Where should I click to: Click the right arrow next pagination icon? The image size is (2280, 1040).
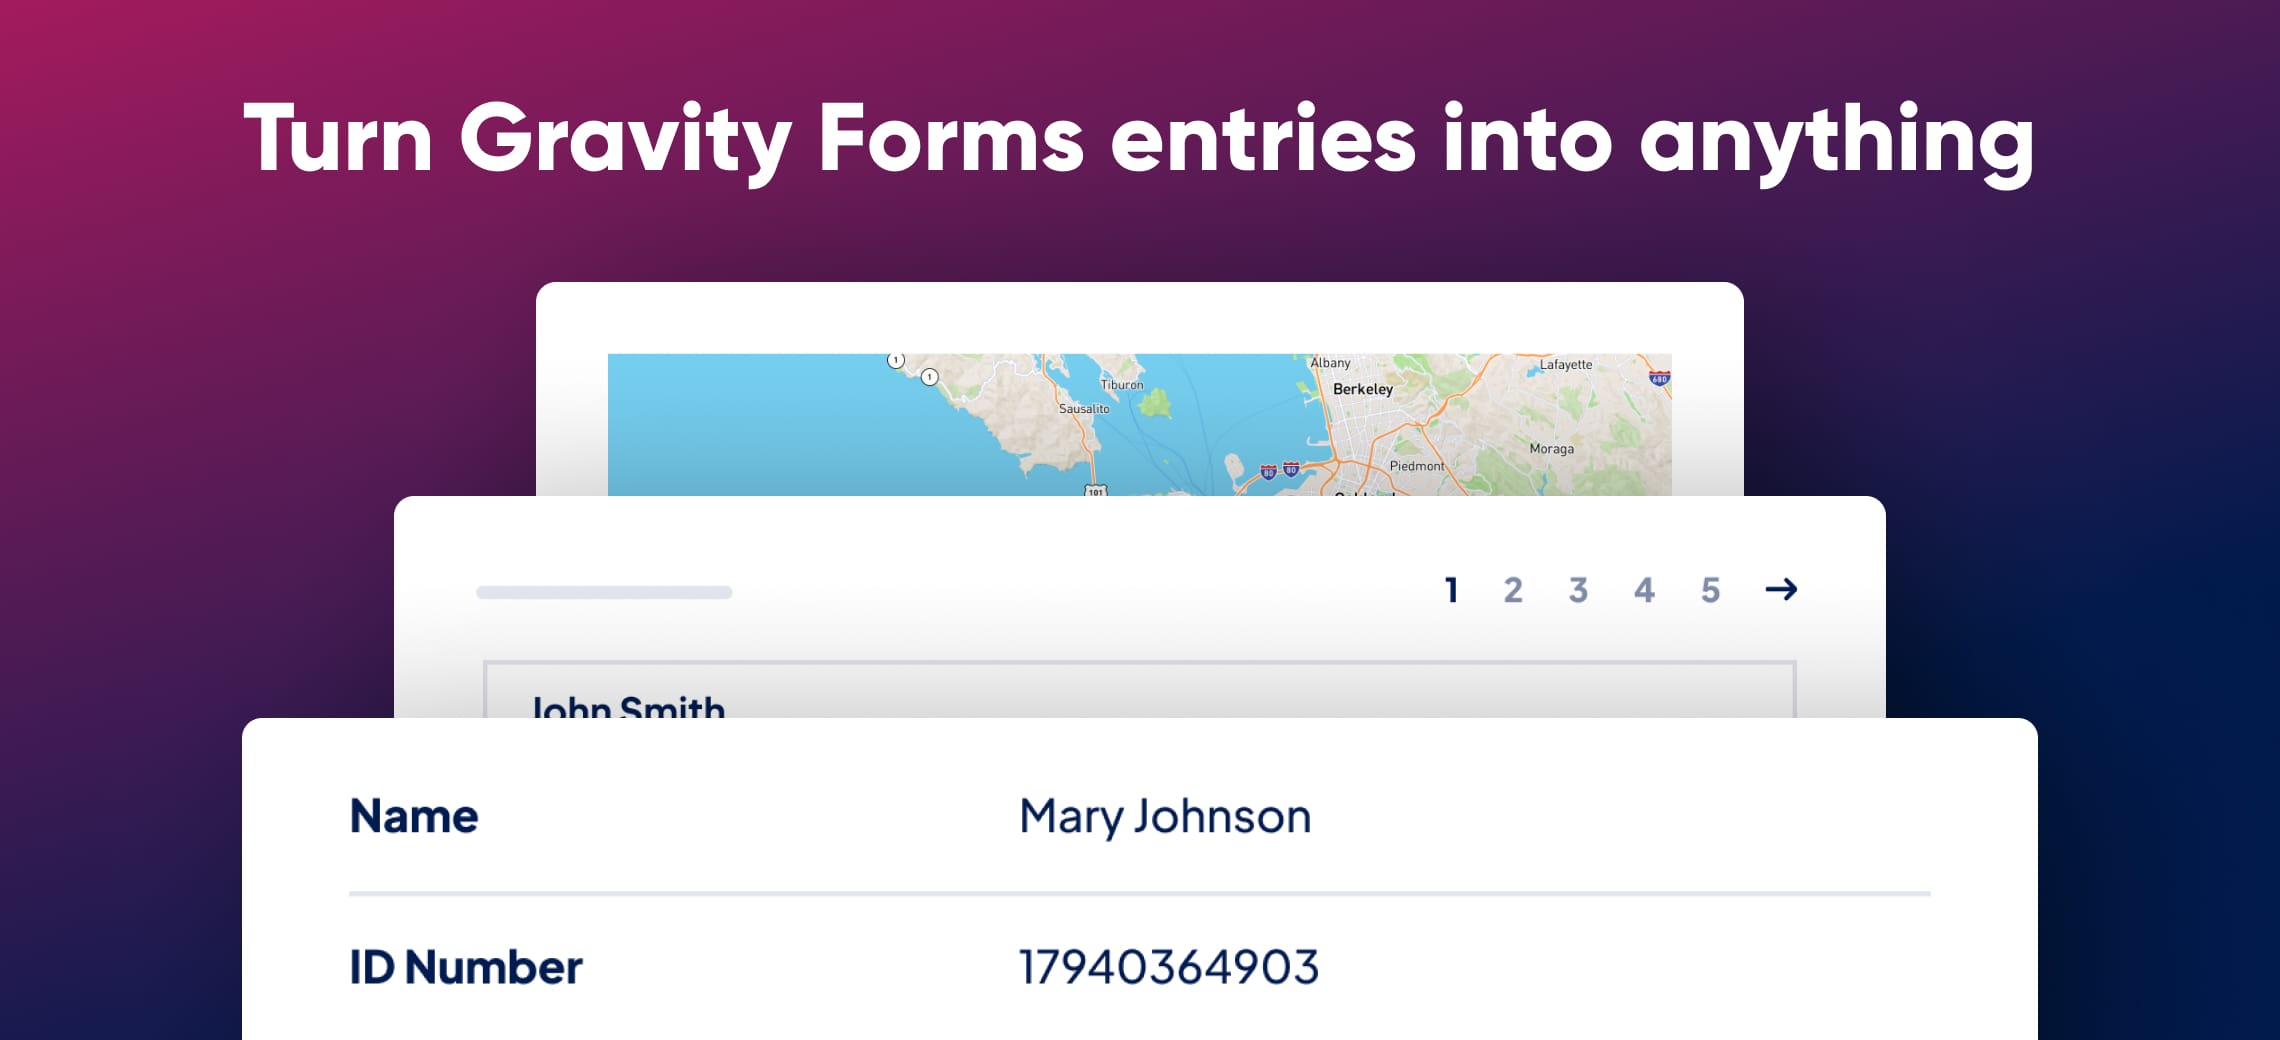[1783, 590]
